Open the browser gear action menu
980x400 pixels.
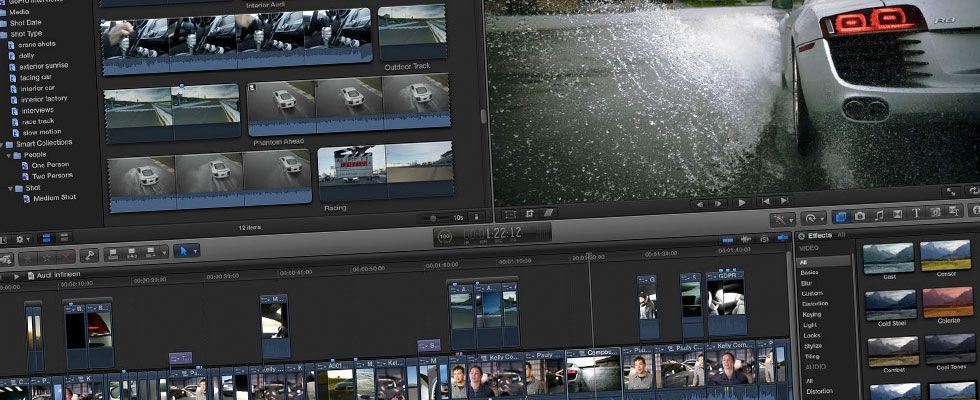point(22,239)
